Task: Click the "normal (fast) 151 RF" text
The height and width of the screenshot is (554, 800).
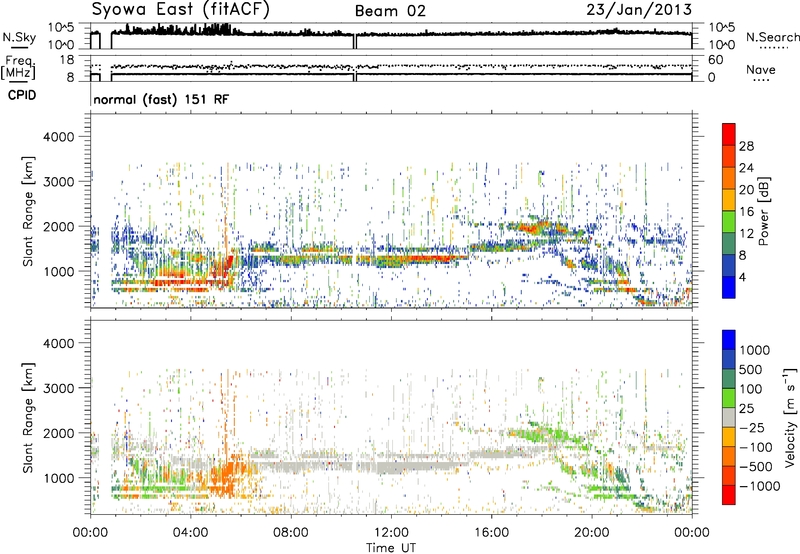Action: coord(161,99)
